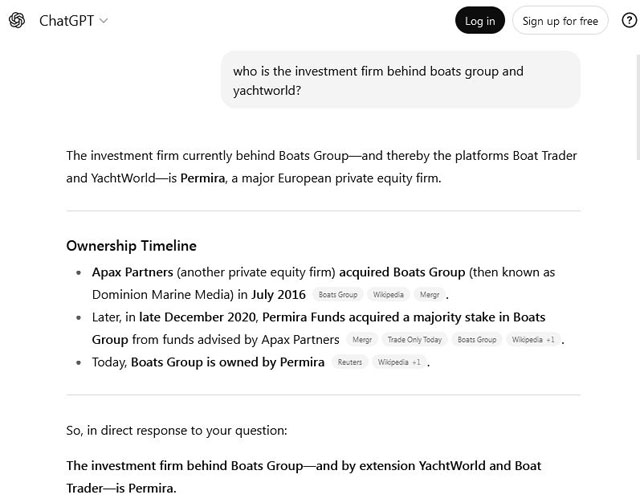The width and height of the screenshot is (640, 503).
Task: Click the user question message bubble
Action: (x=400, y=80)
